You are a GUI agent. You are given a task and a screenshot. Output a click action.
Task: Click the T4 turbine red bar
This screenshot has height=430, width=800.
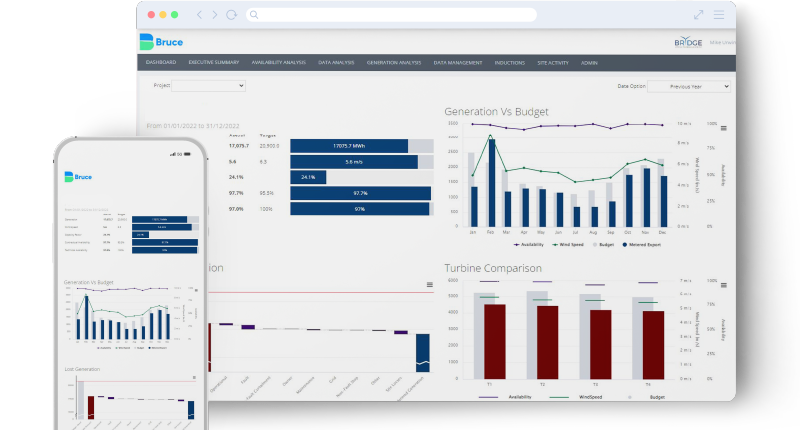(x=653, y=345)
